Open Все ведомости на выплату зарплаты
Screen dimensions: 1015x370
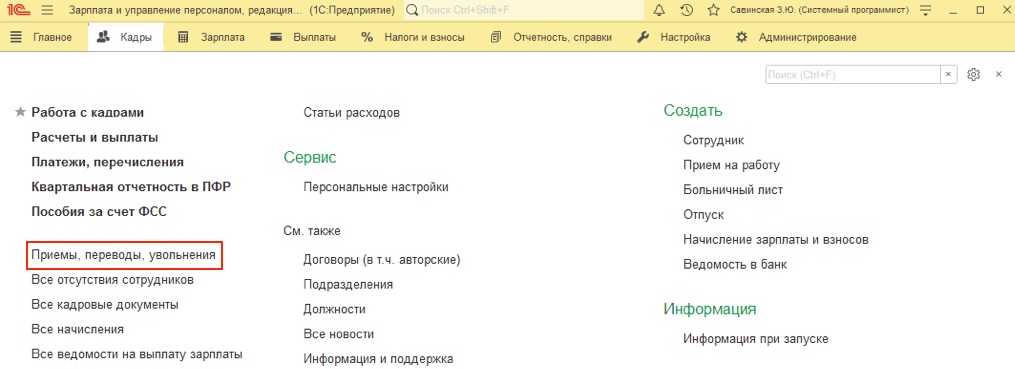pyautogui.click(x=137, y=354)
